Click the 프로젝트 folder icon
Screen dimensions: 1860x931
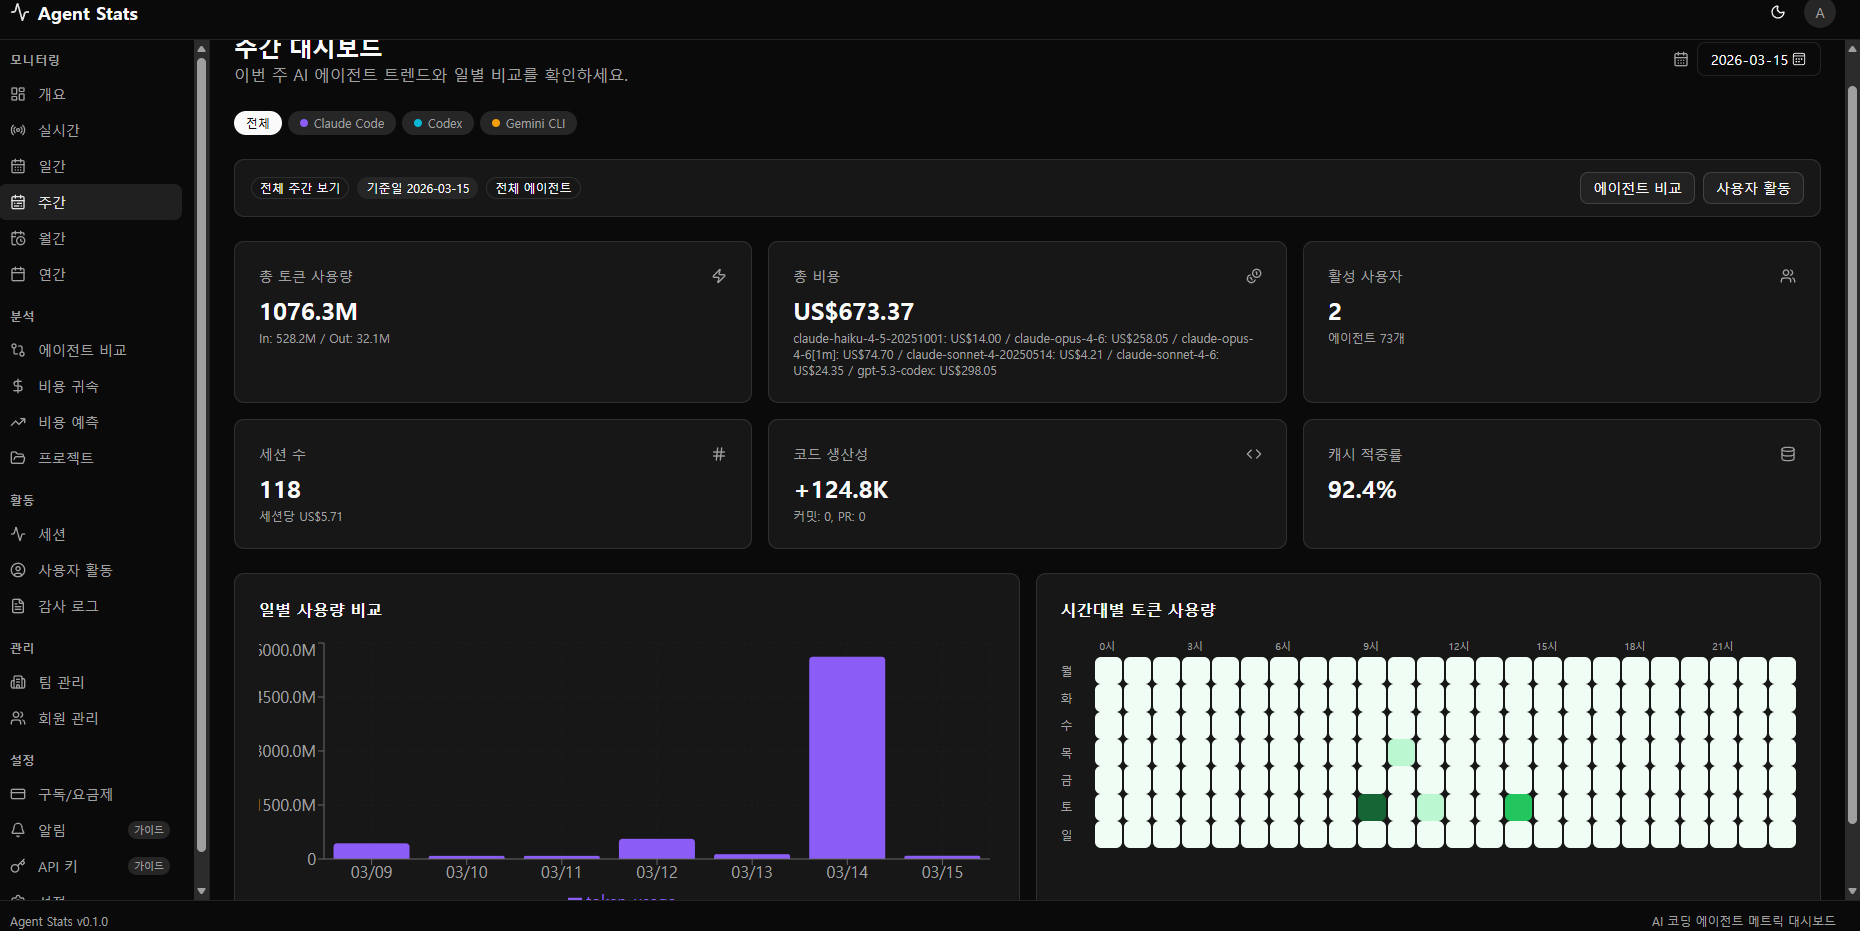coord(18,458)
